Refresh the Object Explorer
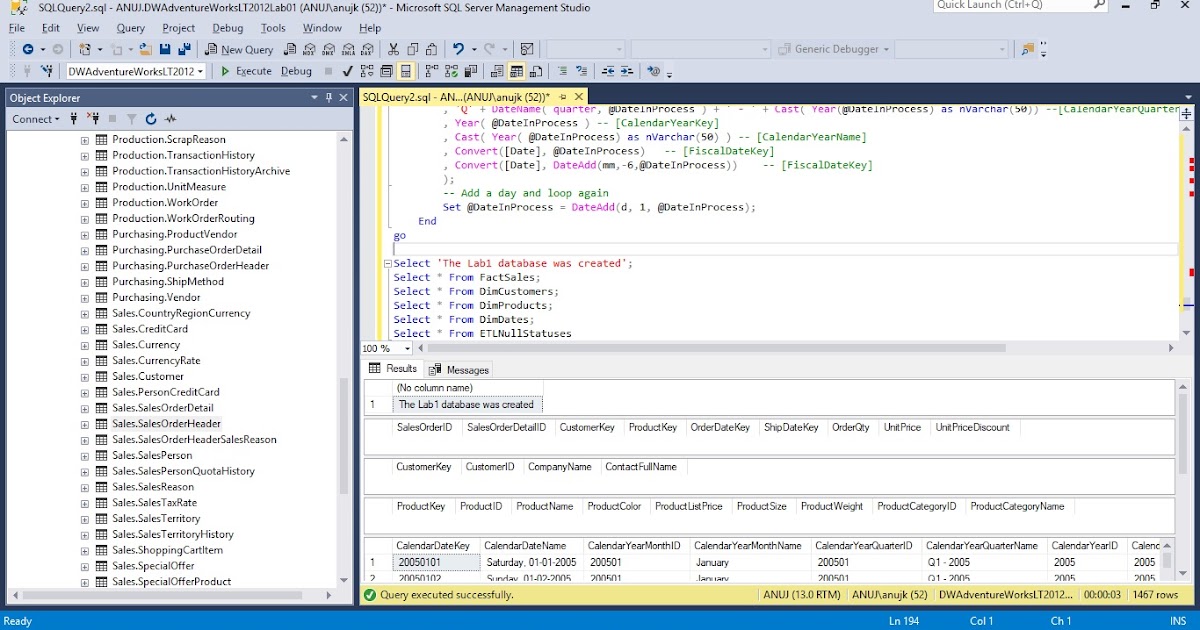 (x=150, y=119)
